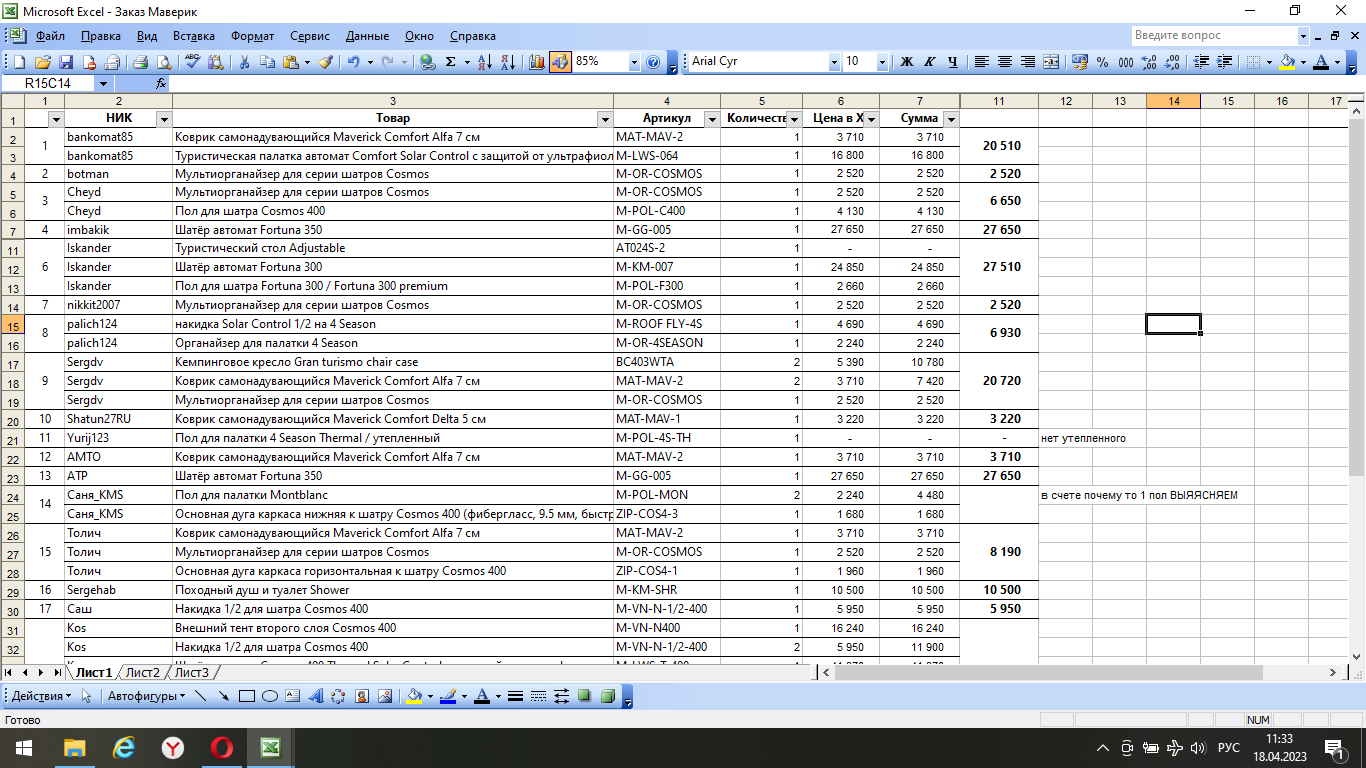Pick the cell Fill Color bucket
The height and width of the screenshot is (768, 1366).
[1286, 62]
